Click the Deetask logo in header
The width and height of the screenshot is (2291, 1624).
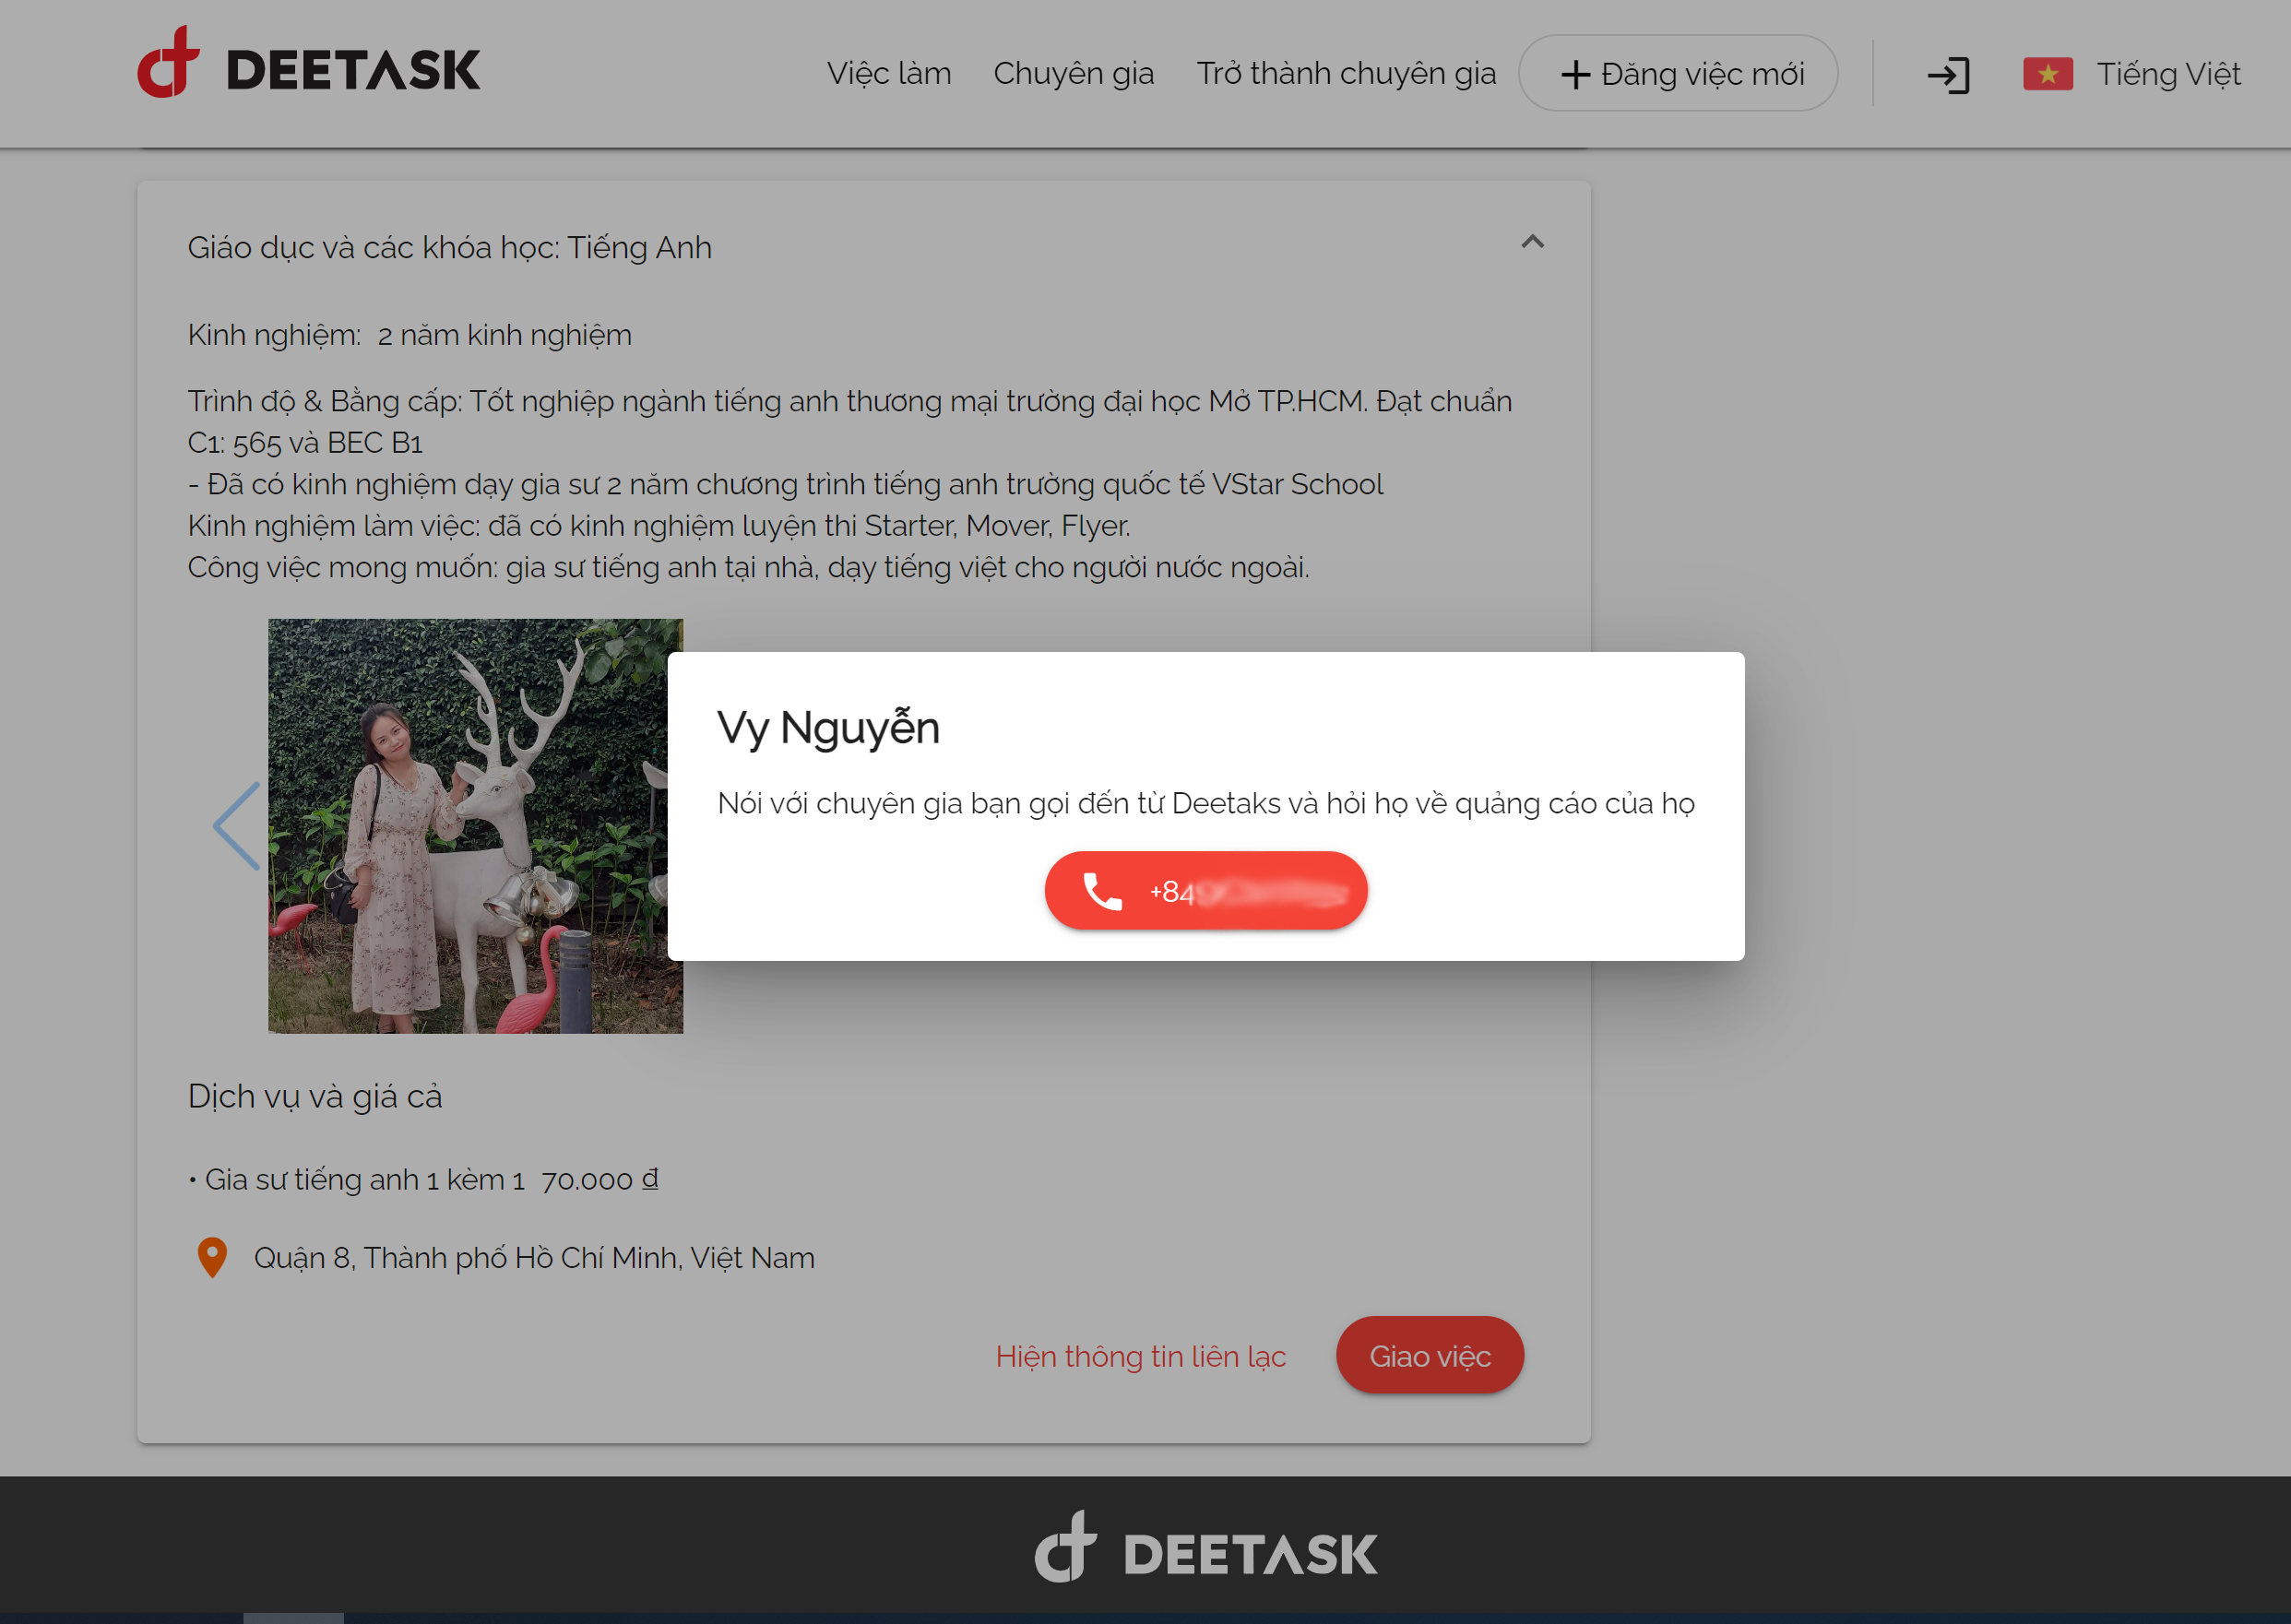[308, 66]
